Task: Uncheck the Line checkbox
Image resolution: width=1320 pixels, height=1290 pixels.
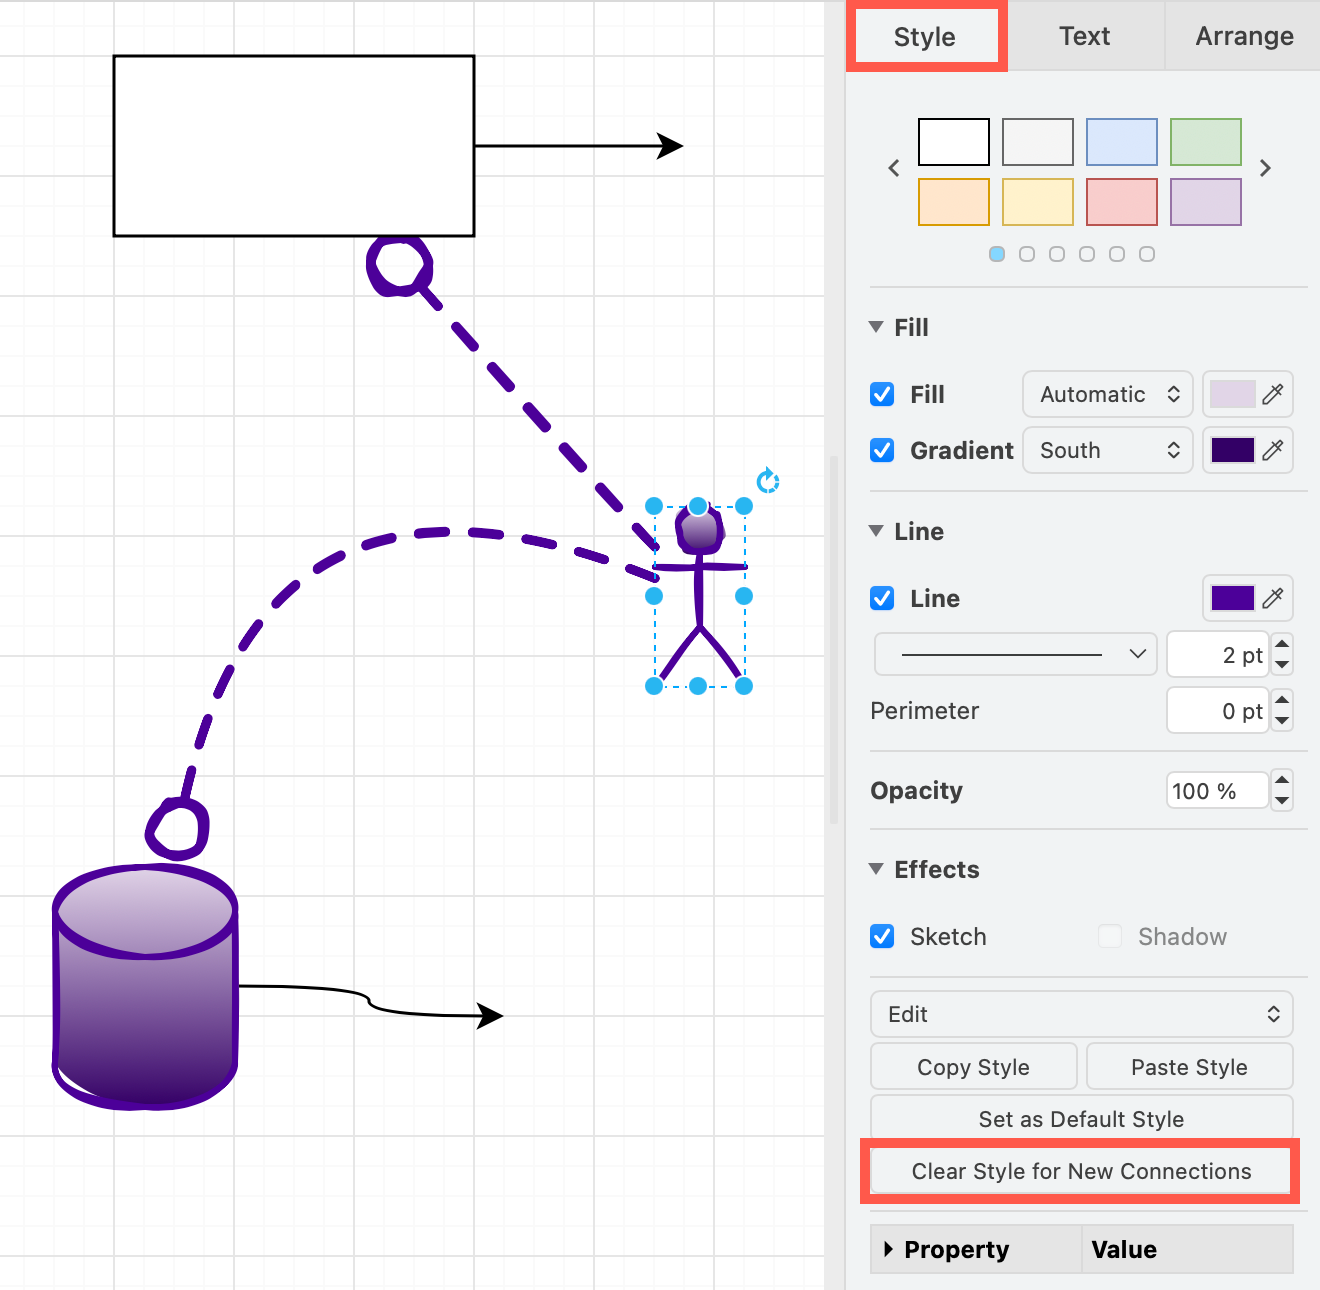Action: (x=882, y=598)
